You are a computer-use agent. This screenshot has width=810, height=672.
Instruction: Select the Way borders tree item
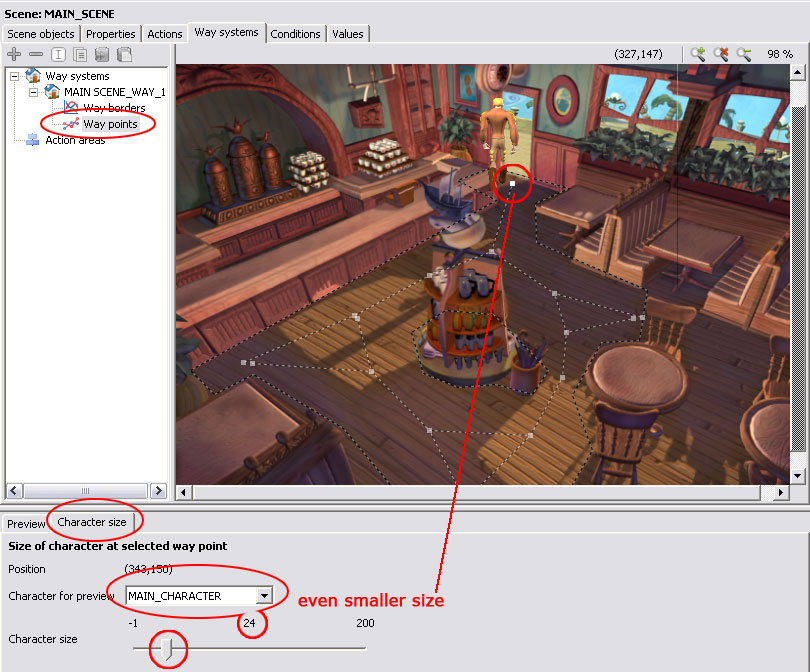[x=114, y=108]
